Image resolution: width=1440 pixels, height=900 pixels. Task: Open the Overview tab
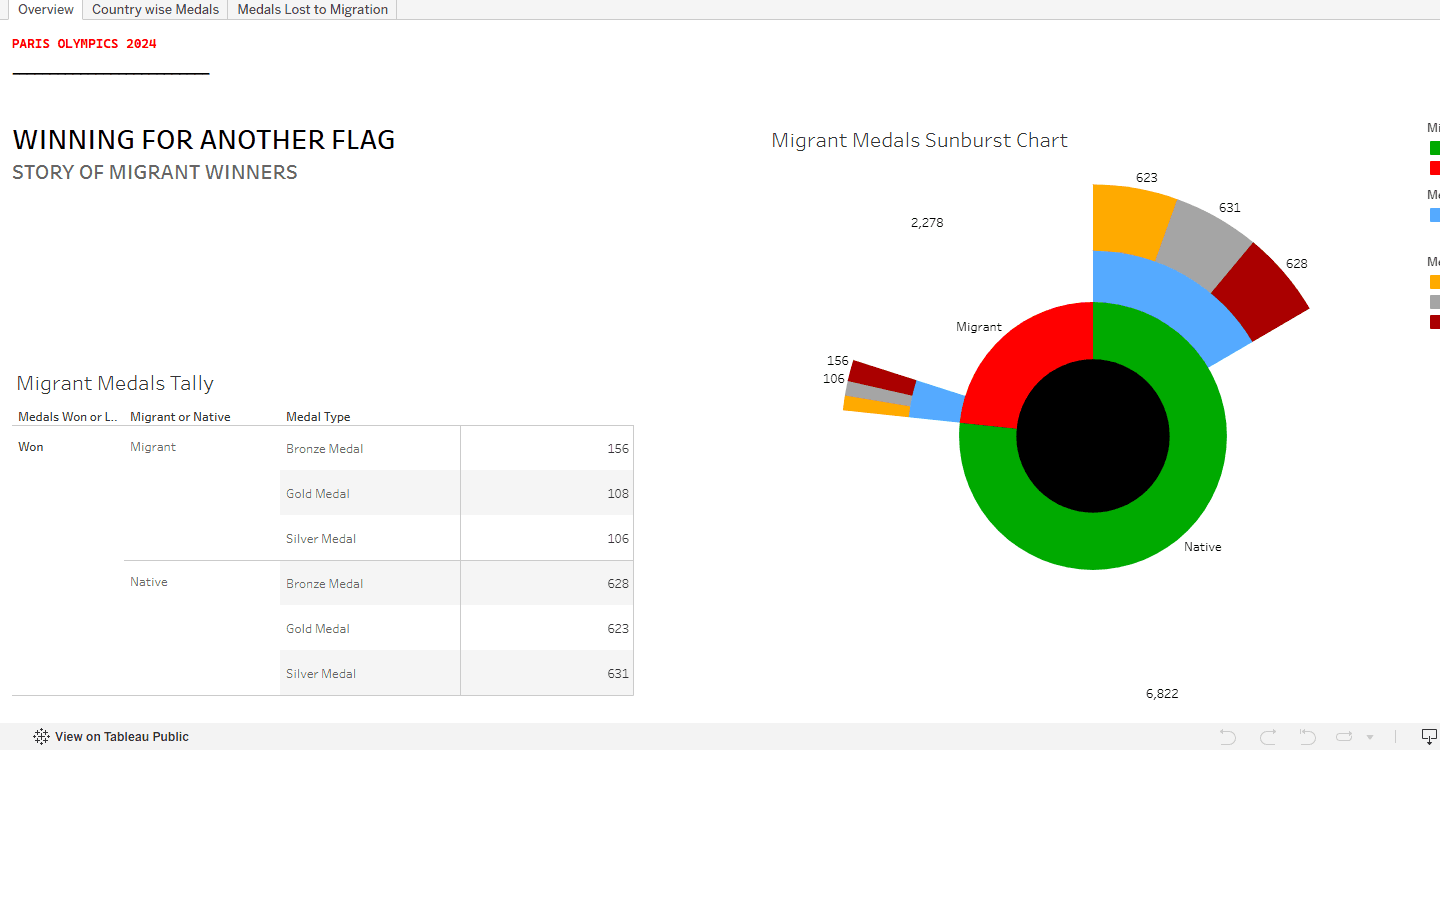point(45,9)
